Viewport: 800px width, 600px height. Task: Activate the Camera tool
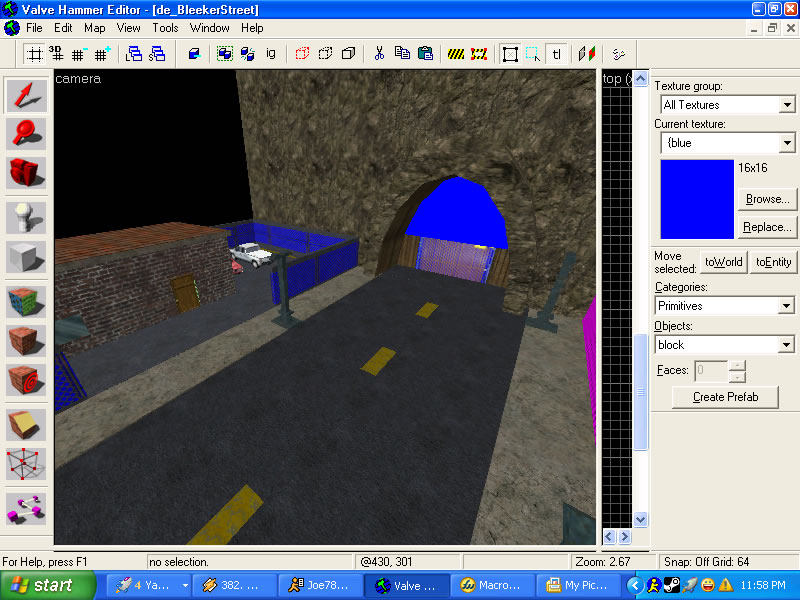[x=26, y=172]
